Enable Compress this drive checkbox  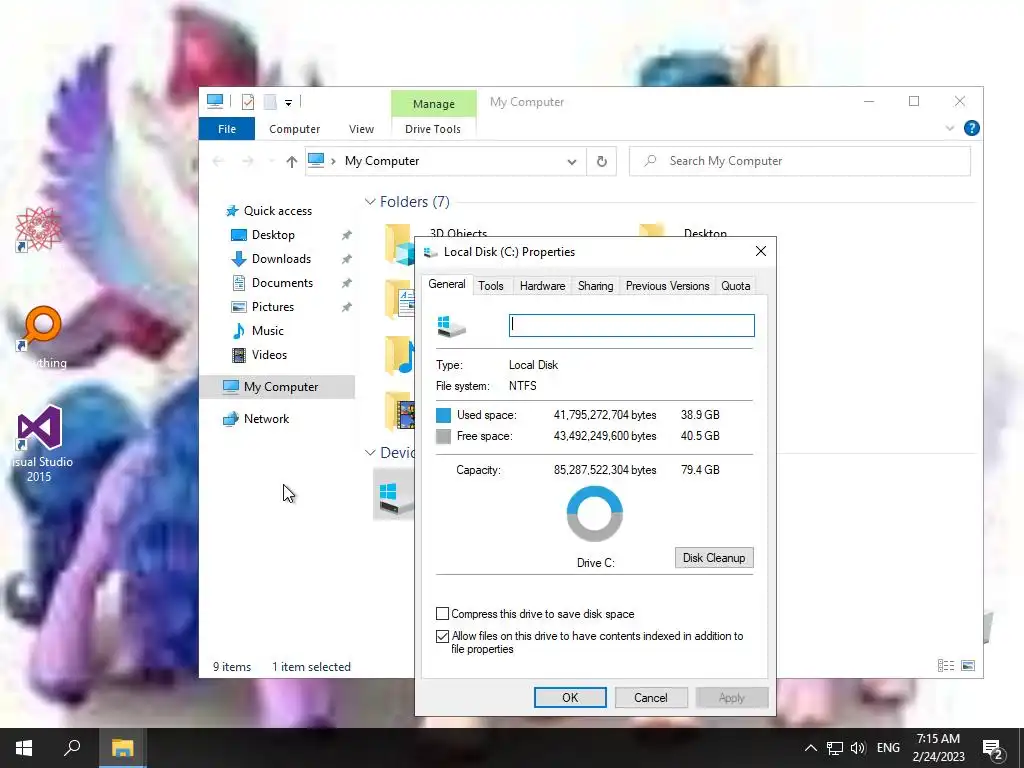click(442, 614)
